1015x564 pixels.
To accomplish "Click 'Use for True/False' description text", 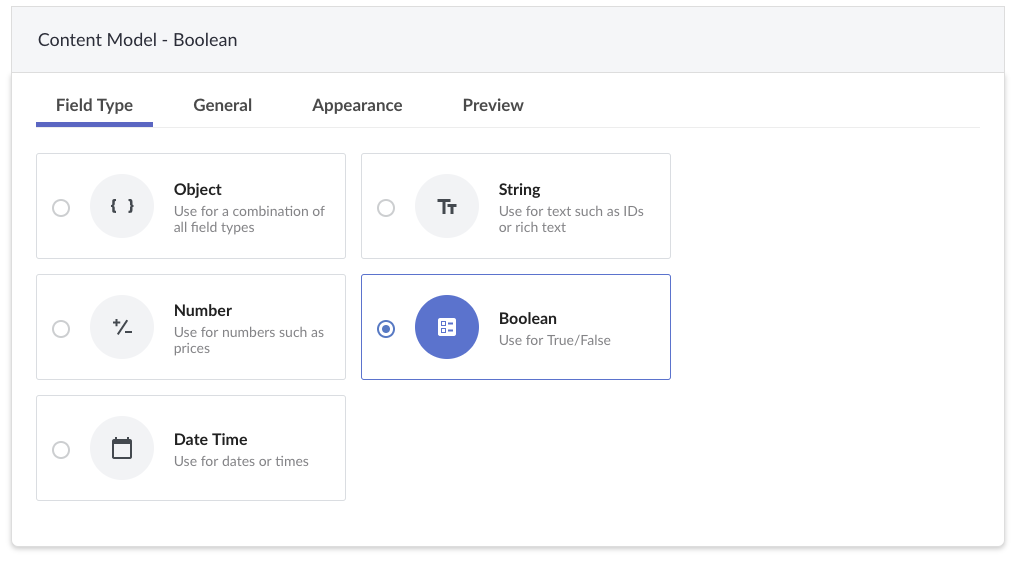I will (x=555, y=340).
